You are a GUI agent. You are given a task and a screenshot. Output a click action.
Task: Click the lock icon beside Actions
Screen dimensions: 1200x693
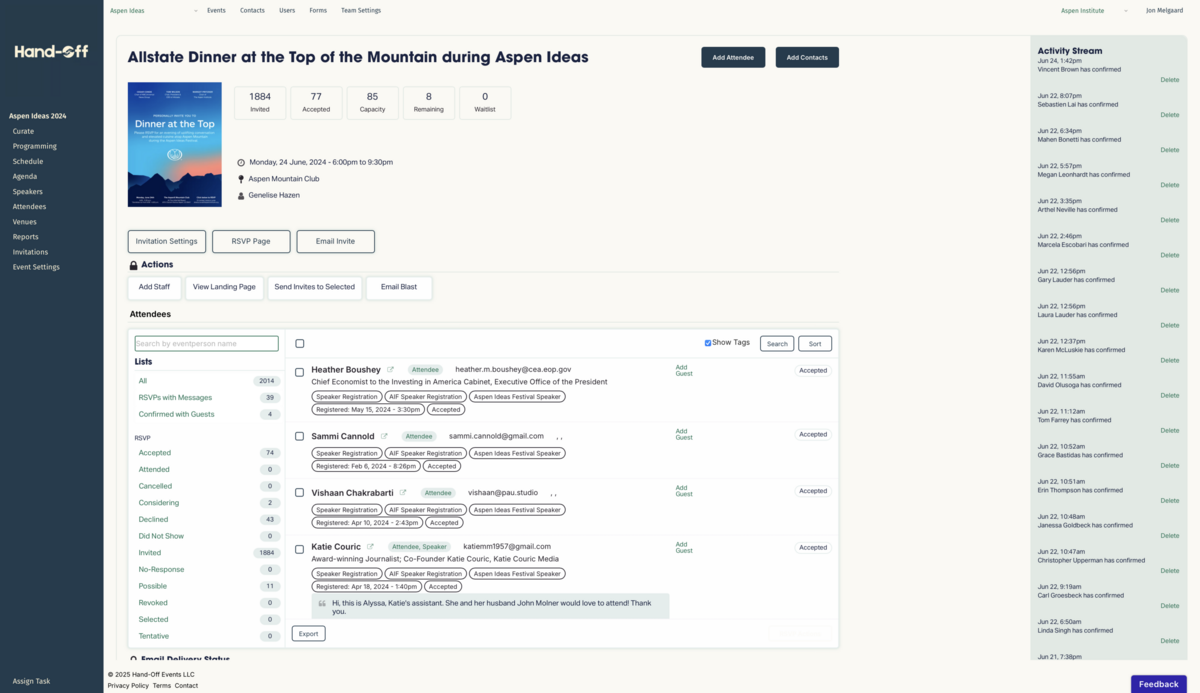tap(134, 265)
